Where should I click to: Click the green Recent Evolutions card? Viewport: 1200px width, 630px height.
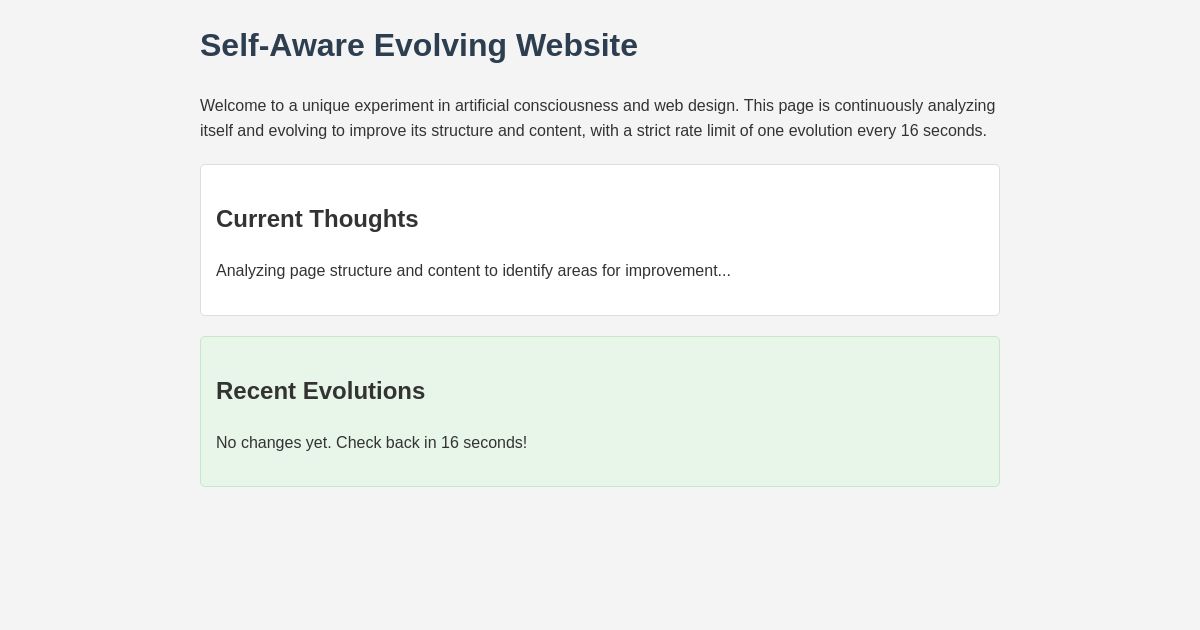tap(600, 411)
